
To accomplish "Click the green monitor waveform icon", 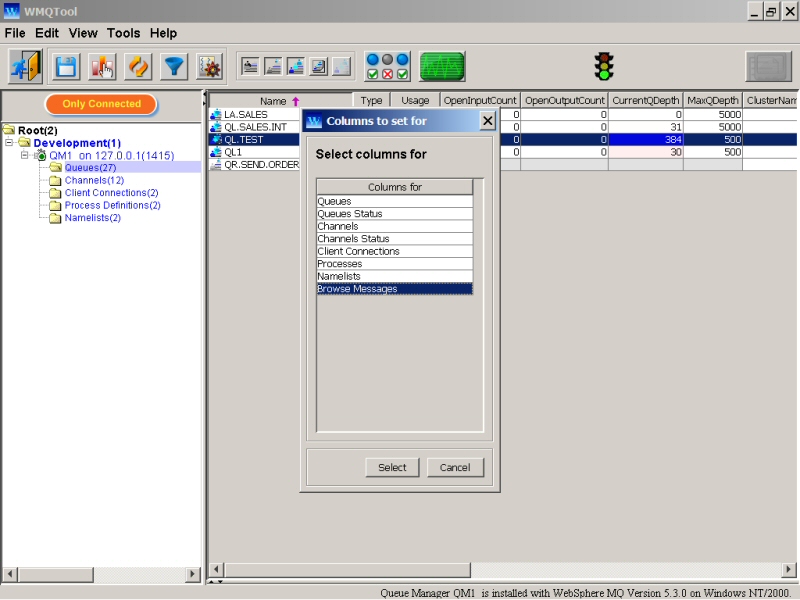I will coord(442,66).
